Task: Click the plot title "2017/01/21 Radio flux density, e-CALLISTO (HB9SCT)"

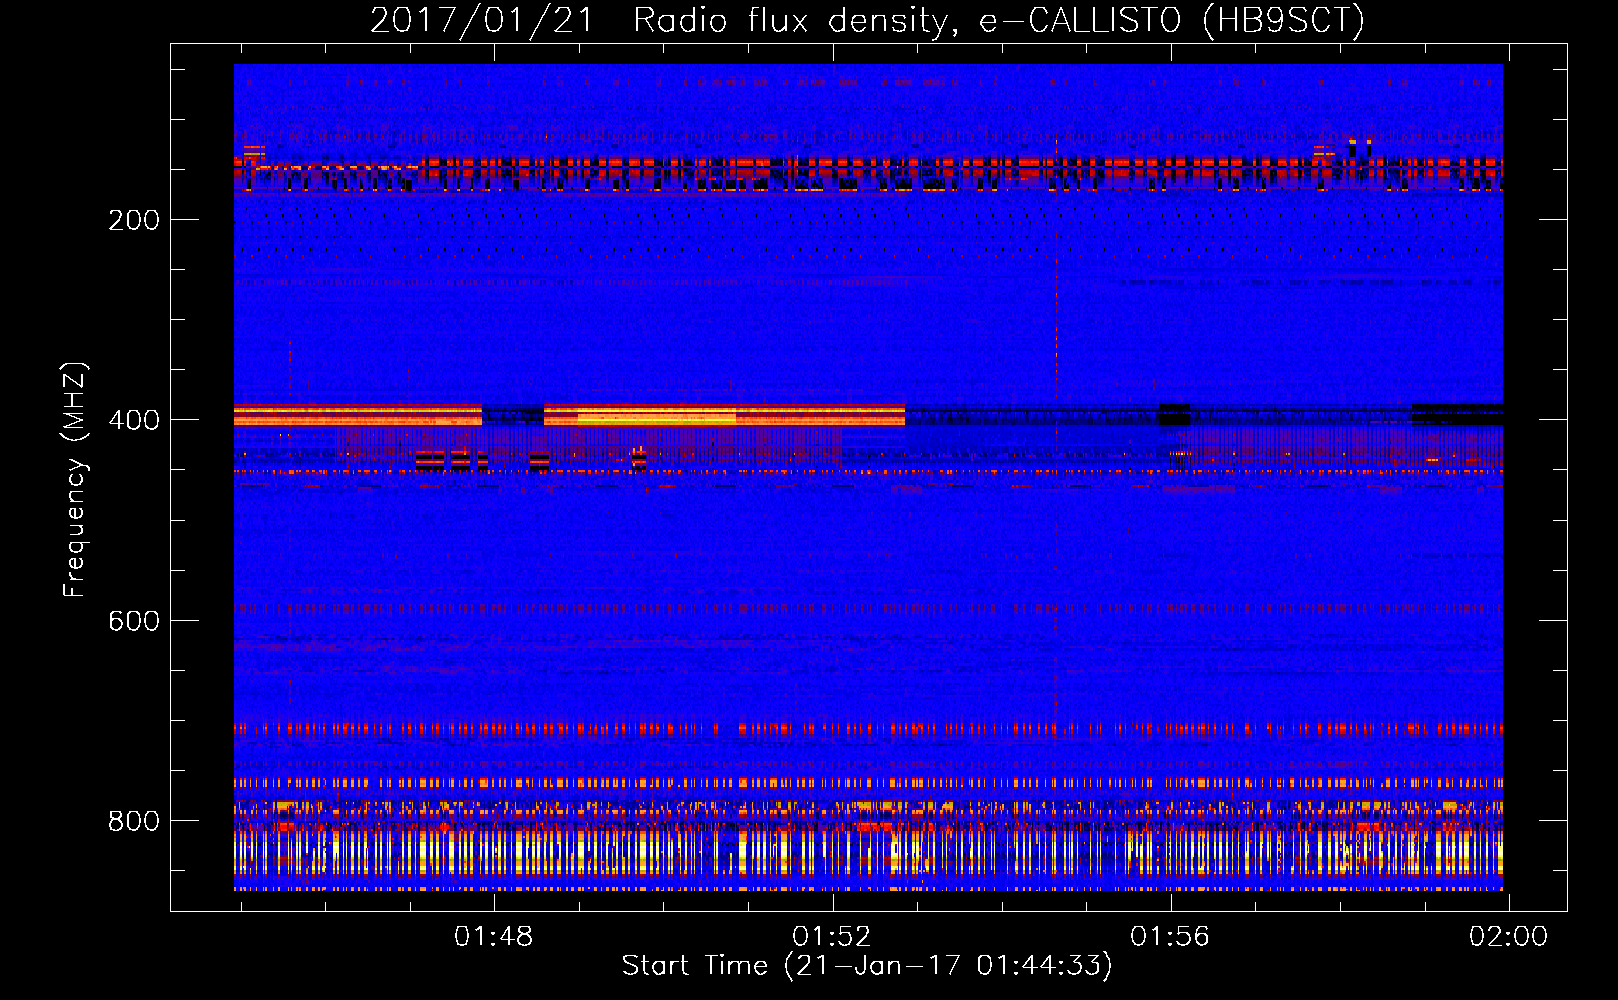Action: click(x=867, y=20)
